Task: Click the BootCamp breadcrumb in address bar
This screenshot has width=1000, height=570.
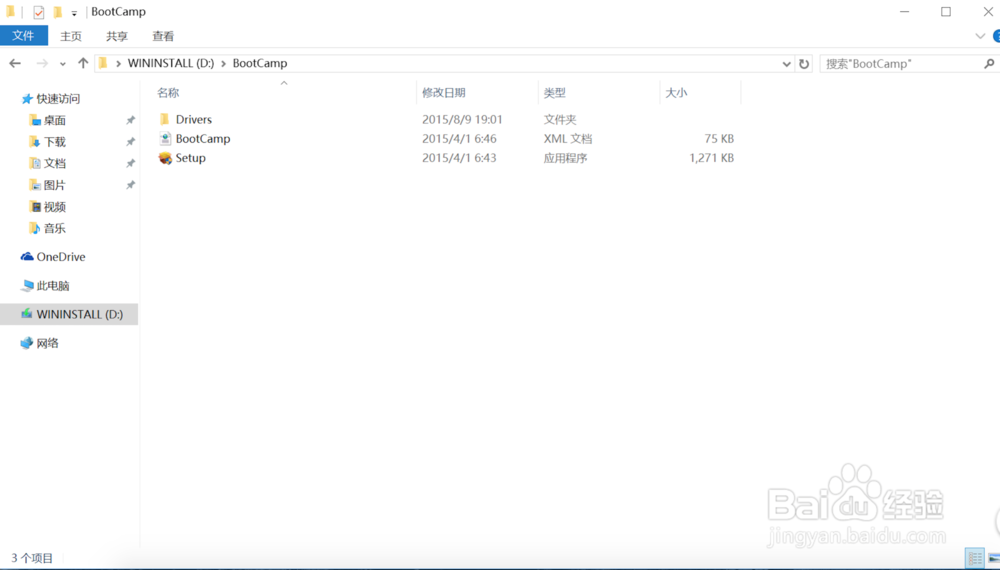Action: point(260,63)
